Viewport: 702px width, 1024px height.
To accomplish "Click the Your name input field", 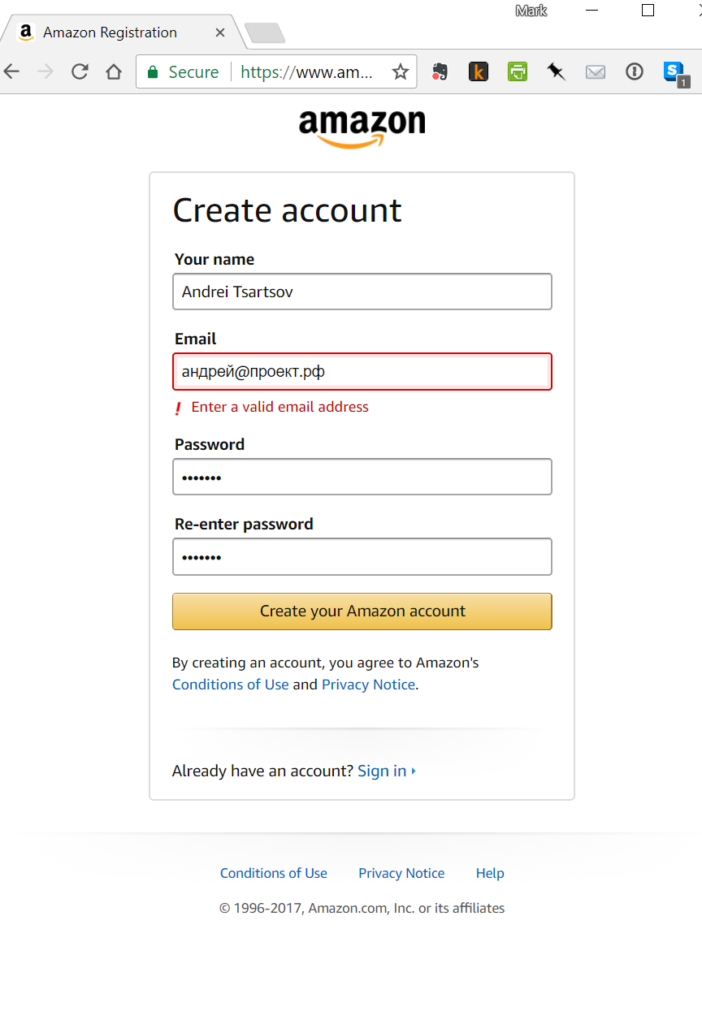I will pyautogui.click(x=362, y=292).
